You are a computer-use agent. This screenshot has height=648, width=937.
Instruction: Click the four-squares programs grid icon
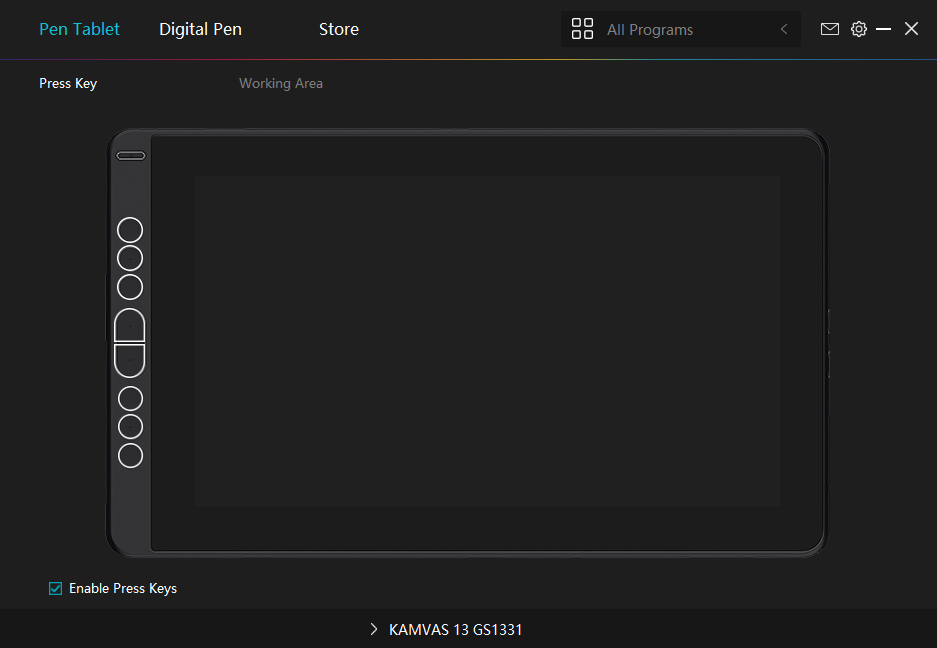(x=582, y=29)
